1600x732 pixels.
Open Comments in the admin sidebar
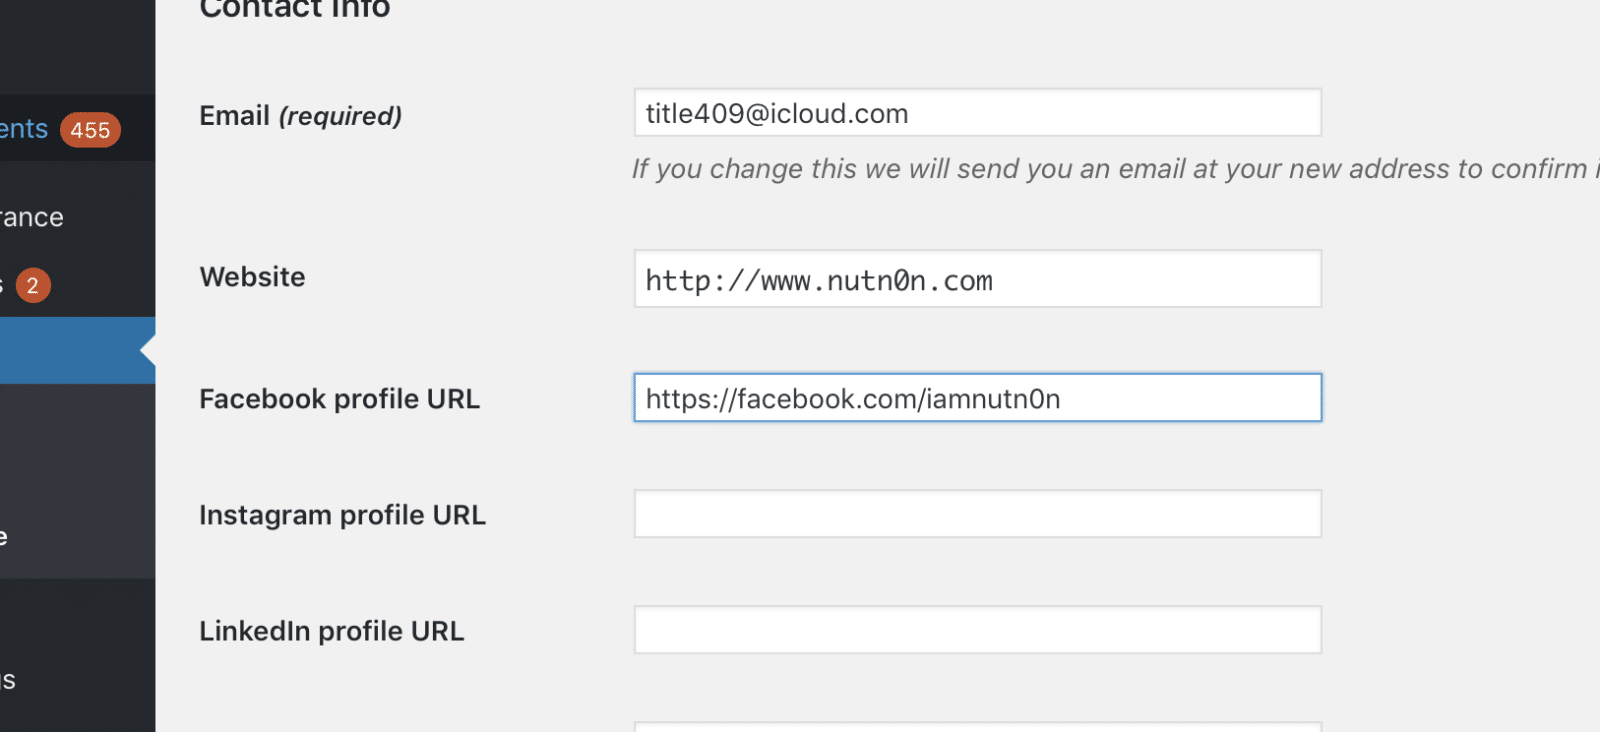coord(24,129)
